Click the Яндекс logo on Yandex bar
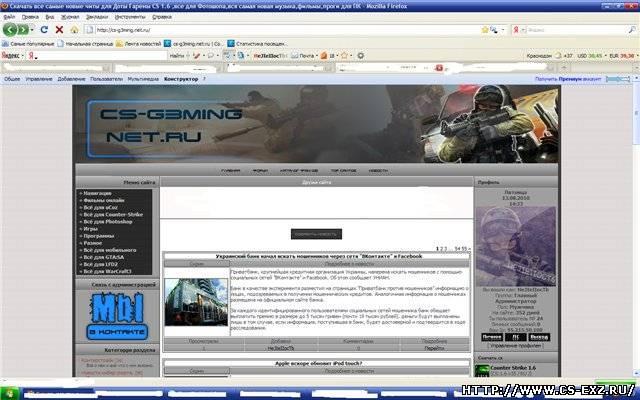Screen dimensions: 640x400 (11, 56)
